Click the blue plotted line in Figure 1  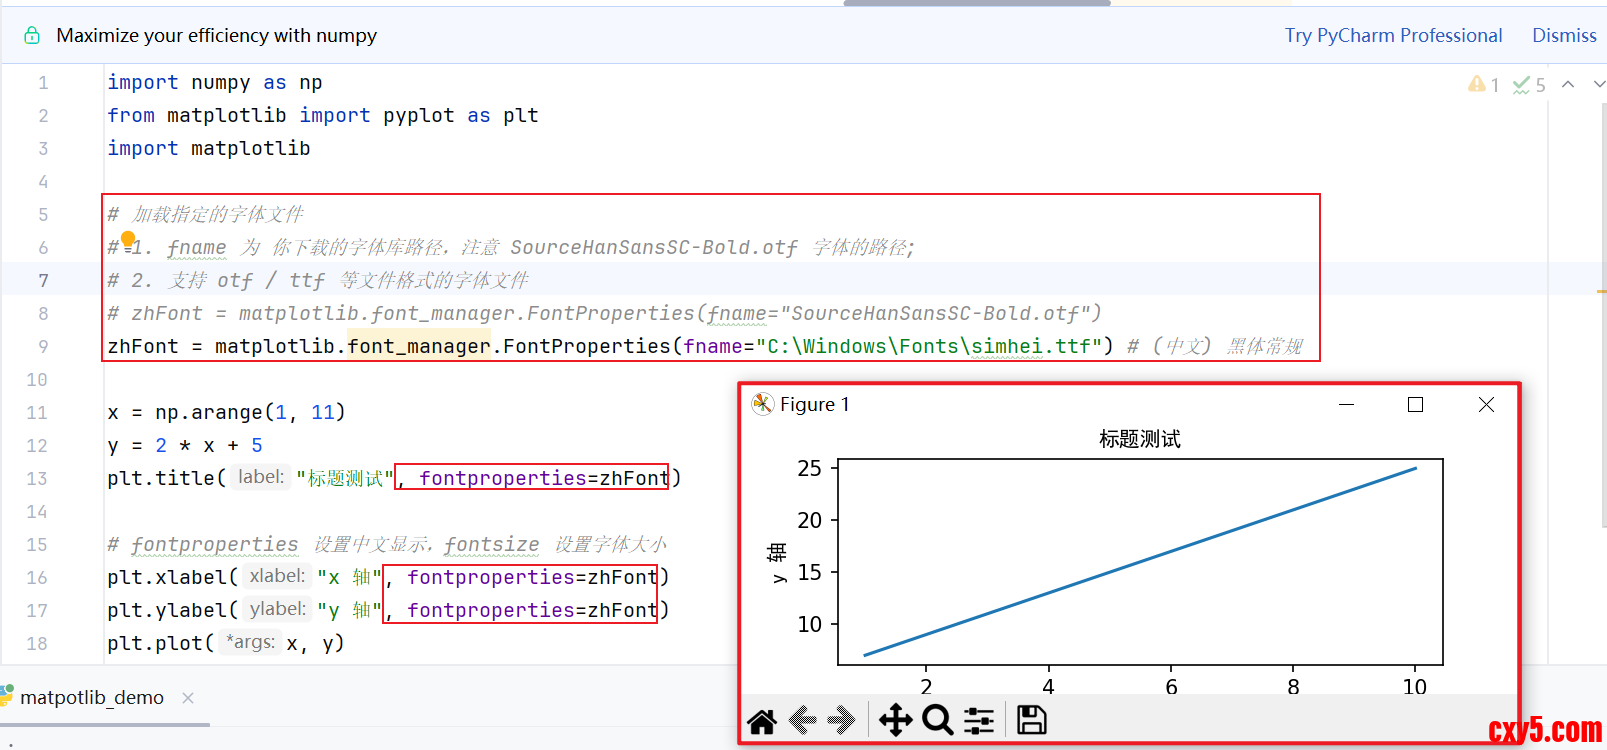pos(1140,562)
